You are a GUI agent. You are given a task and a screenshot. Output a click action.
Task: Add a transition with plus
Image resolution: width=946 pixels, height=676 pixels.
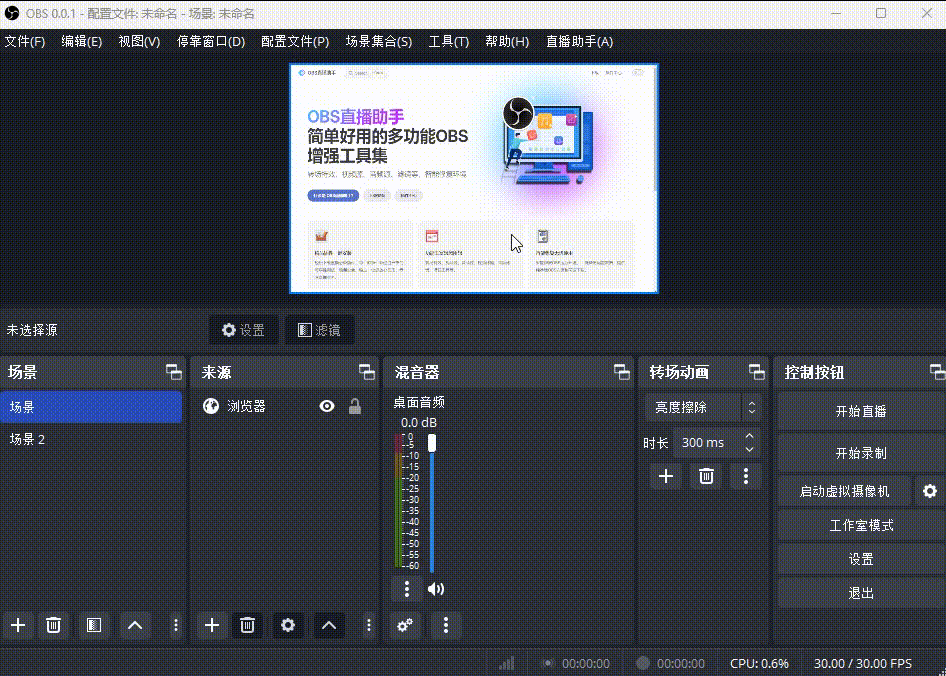click(665, 476)
